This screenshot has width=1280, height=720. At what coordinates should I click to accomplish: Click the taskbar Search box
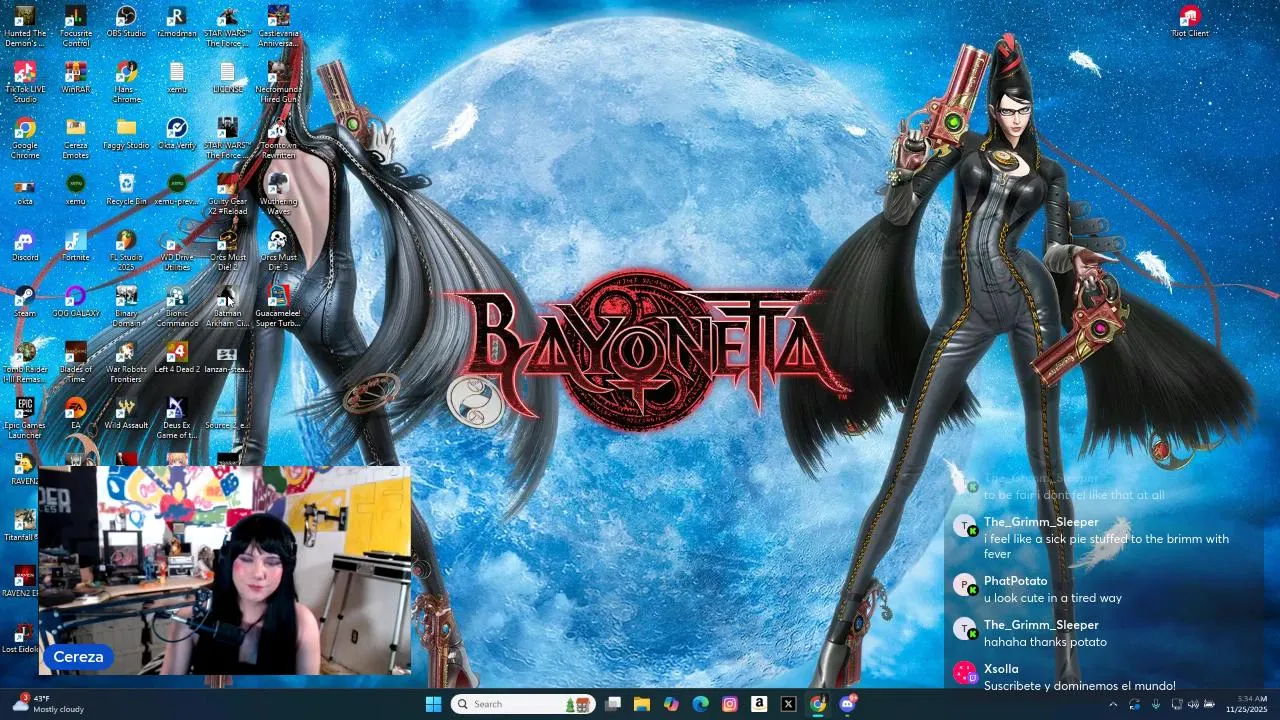[x=523, y=704]
